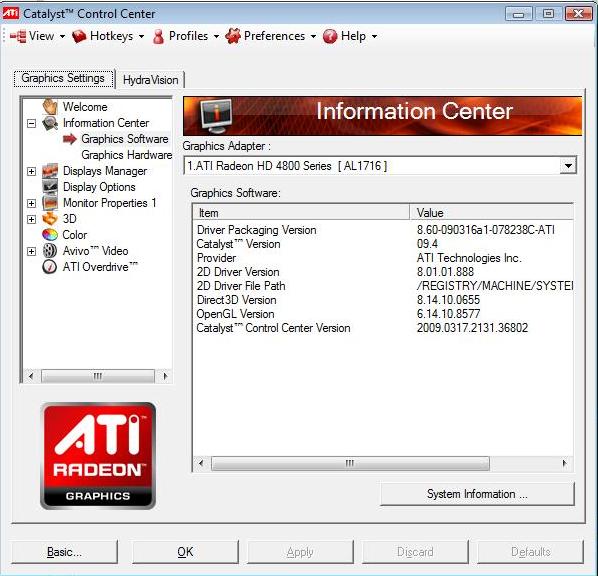The image size is (598, 576).
Task: Select ATI Overdrive in the tree
Action: (x=100, y=267)
